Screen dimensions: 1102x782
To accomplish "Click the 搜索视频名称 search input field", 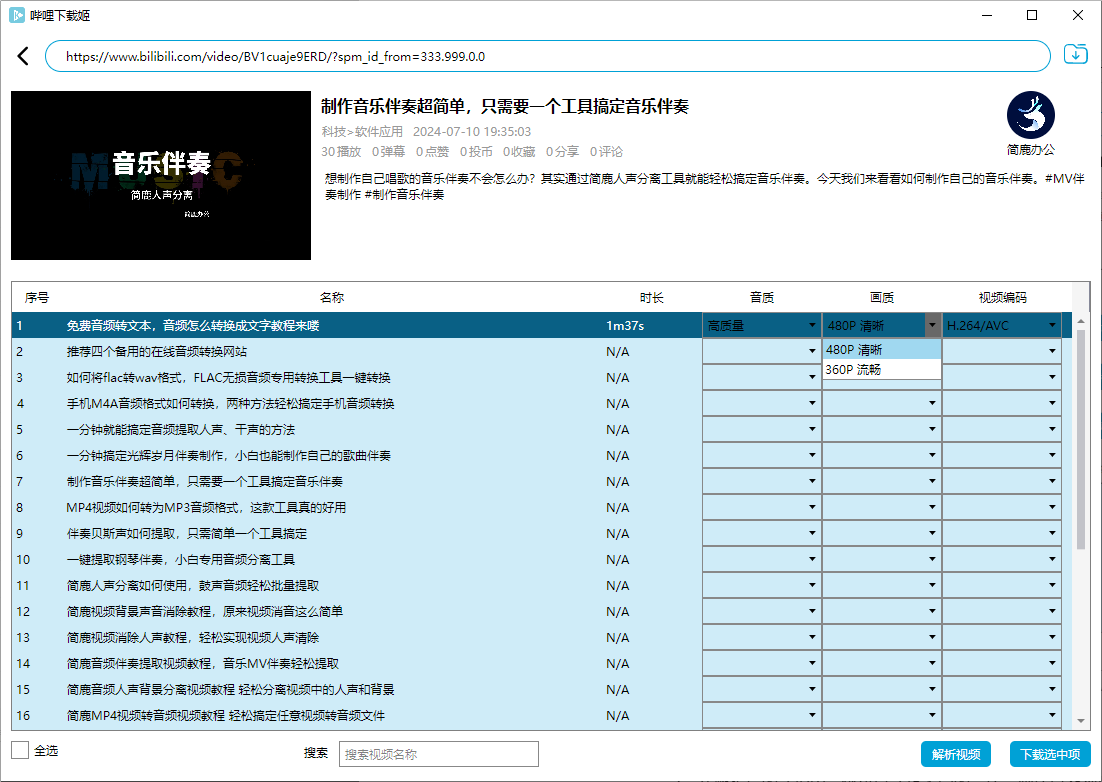I will 437,754.
